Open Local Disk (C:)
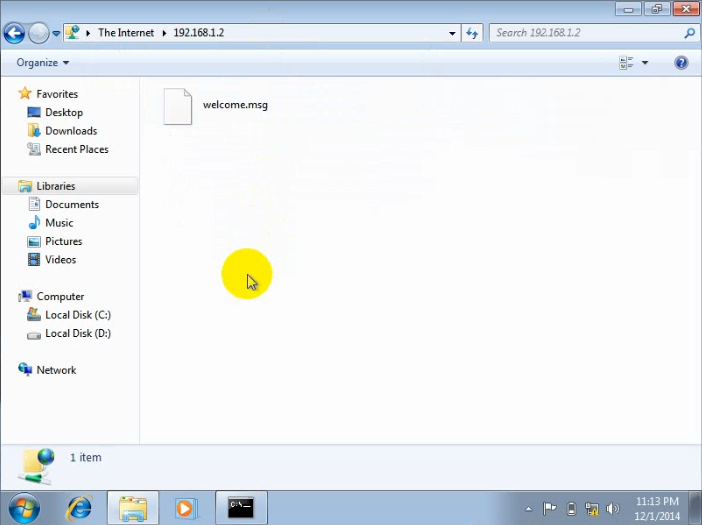Viewport: 702px width, 525px height. tap(78, 315)
